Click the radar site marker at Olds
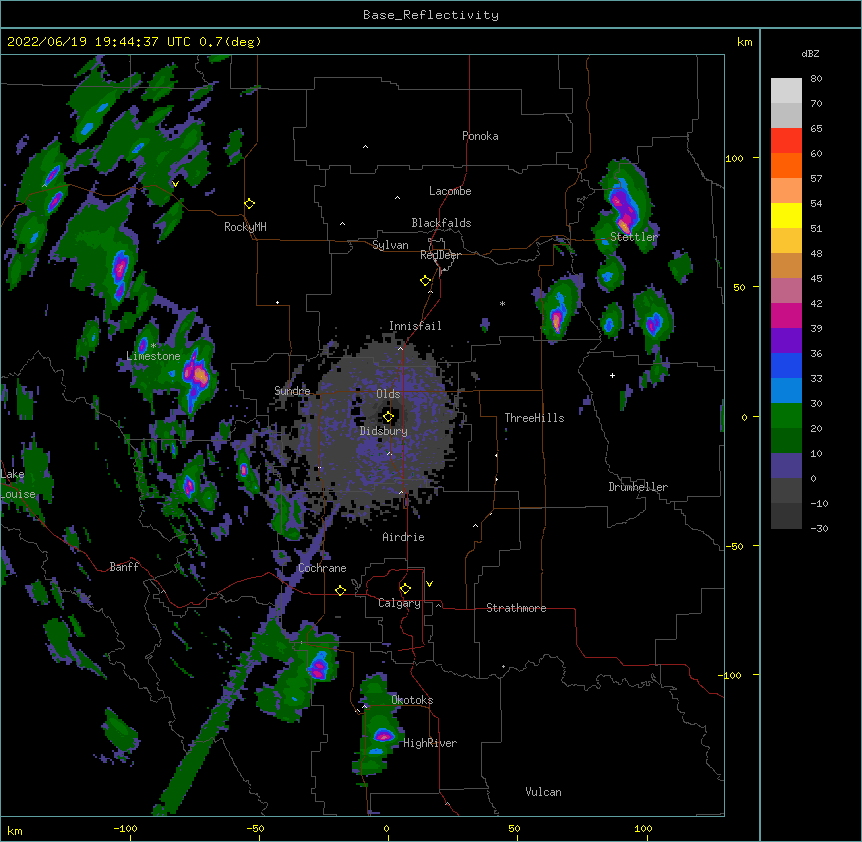The height and width of the screenshot is (842, 862). (388, 417)
